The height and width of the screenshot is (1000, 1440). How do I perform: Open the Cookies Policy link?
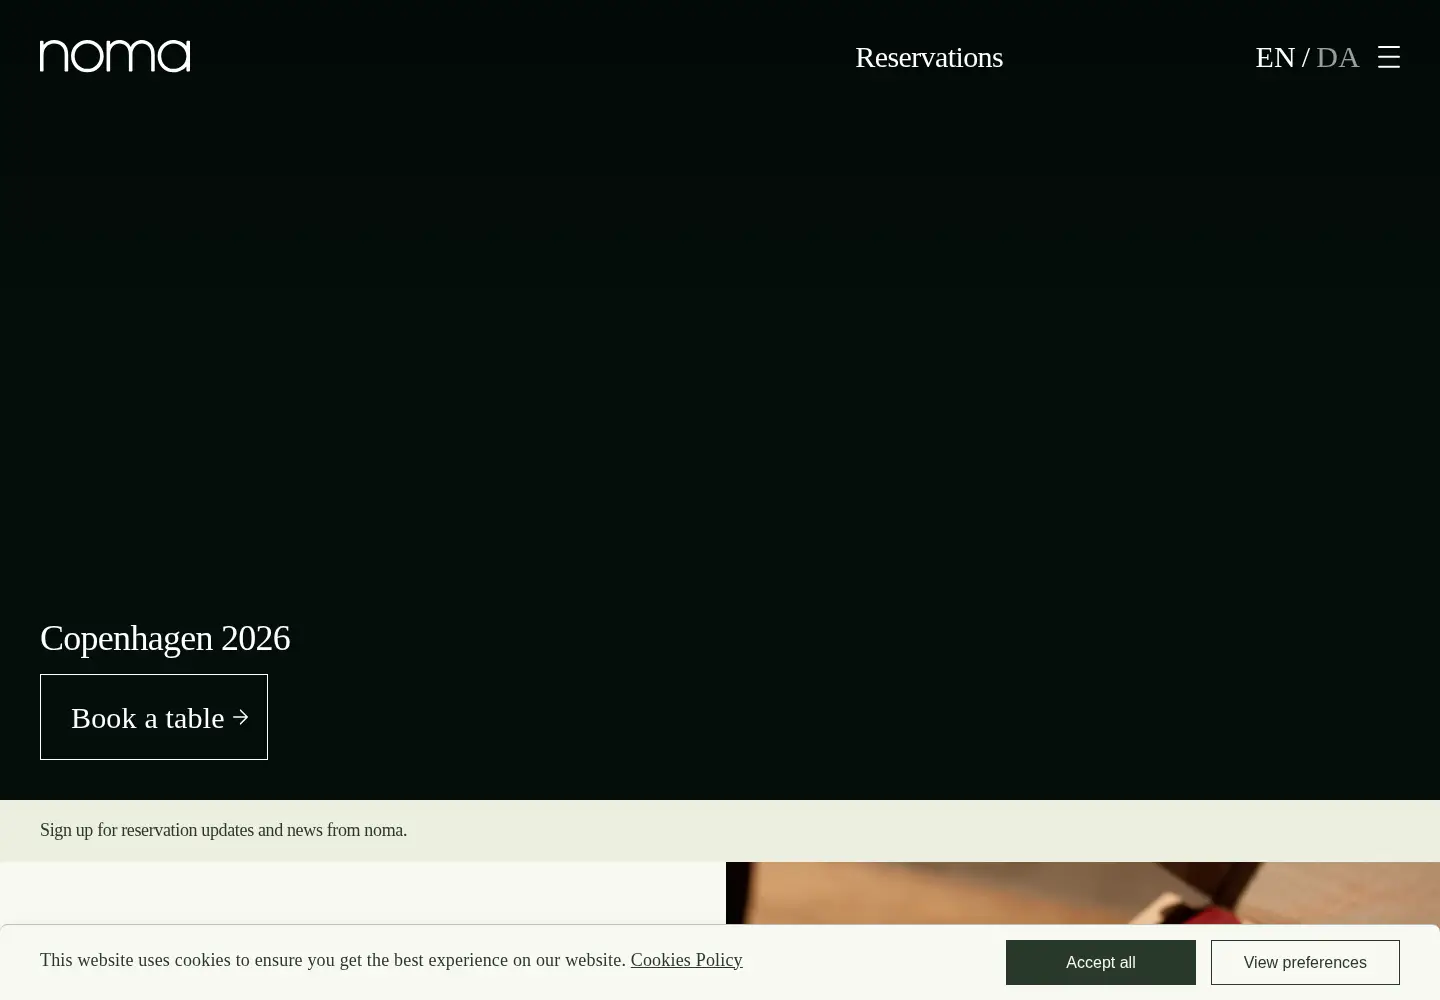click(686, 960)
